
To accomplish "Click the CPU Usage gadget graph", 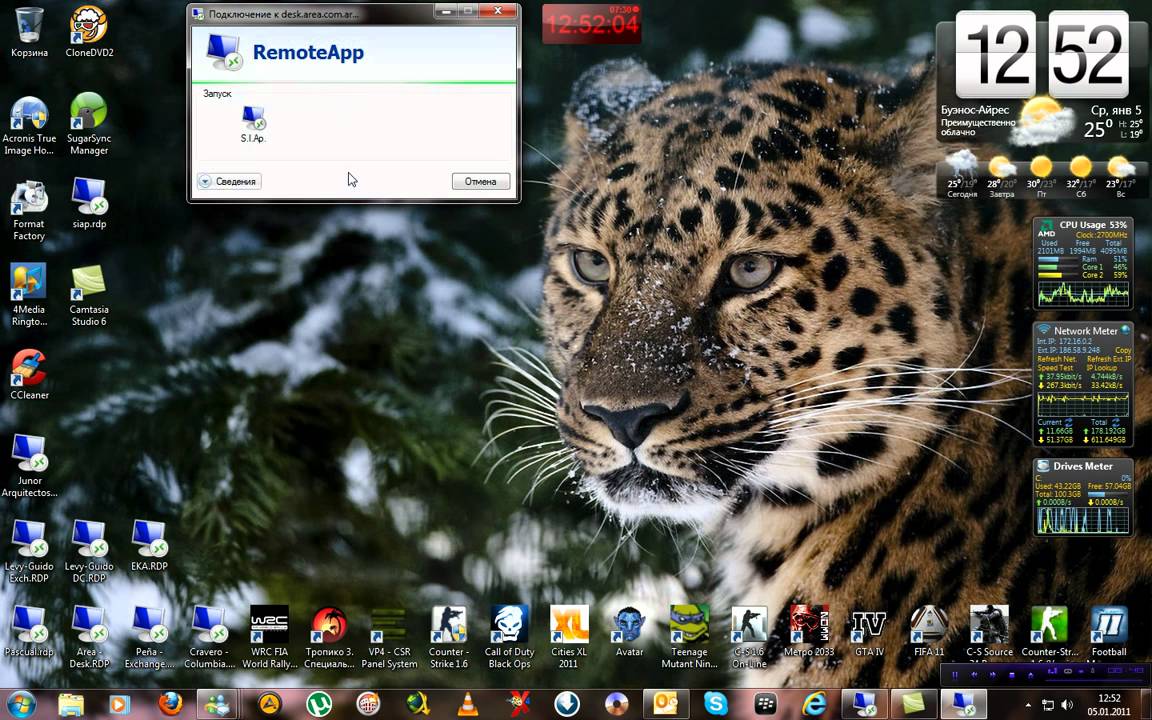I will [x=1083, y=293].
